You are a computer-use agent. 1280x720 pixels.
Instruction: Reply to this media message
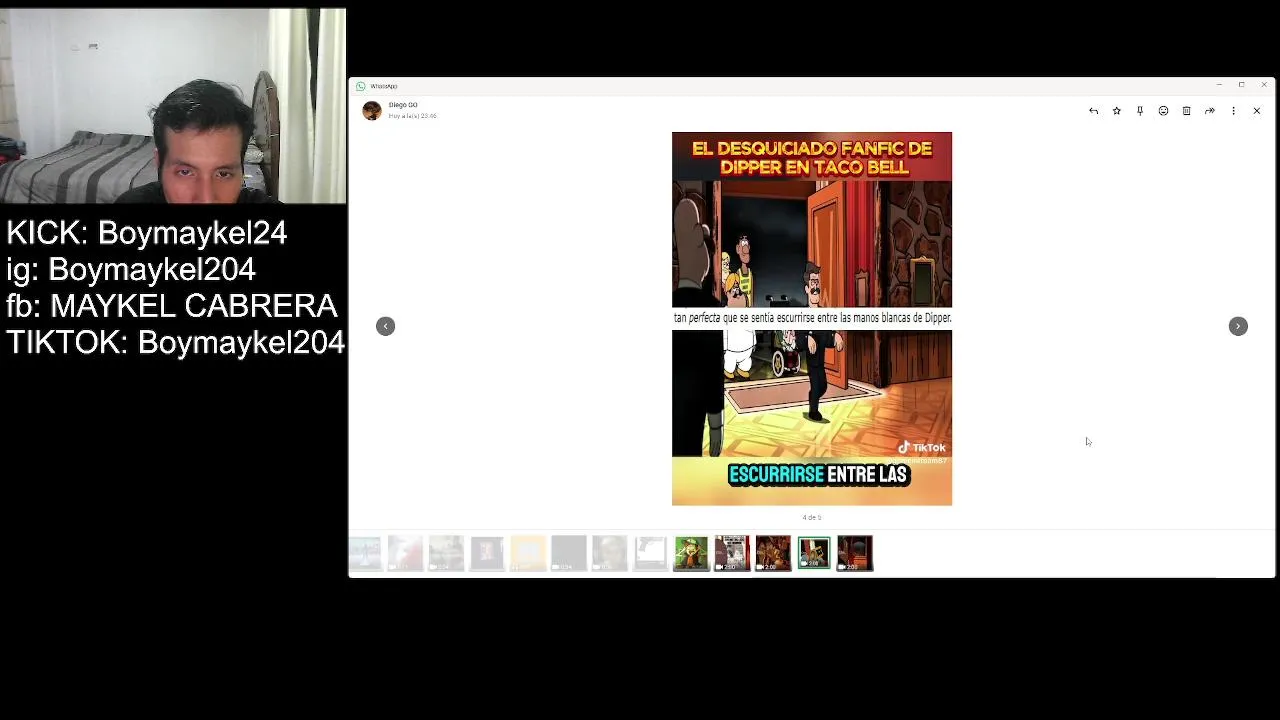click(1093, 111)
